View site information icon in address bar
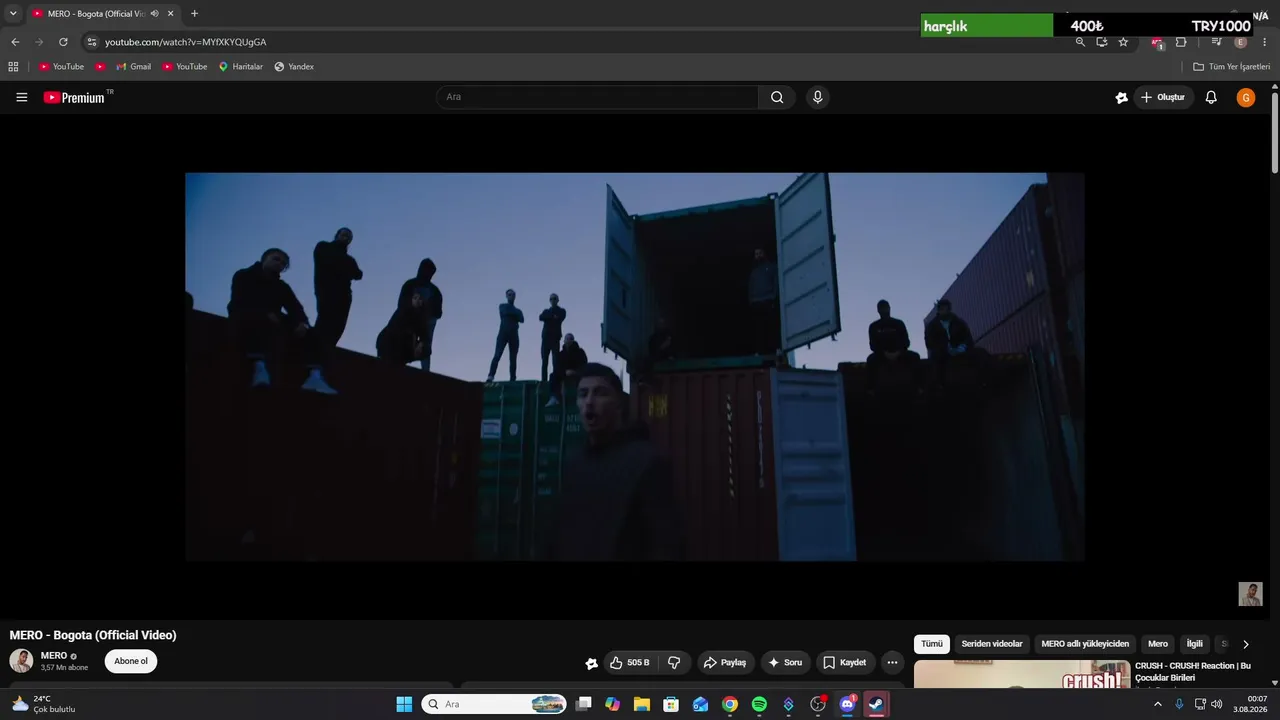The height and width of the screenshot is (720, 1280). (91, 42)
